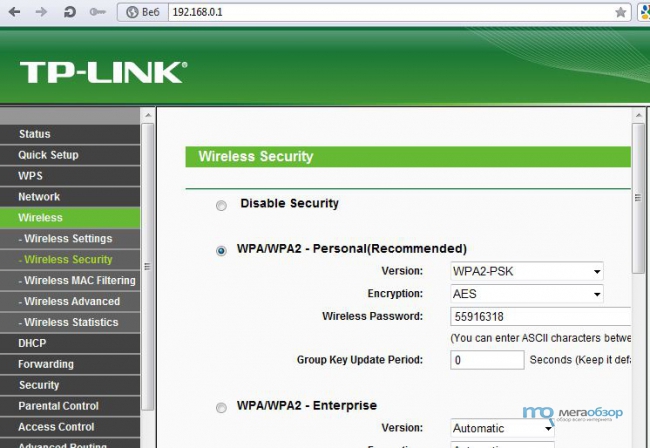Open Quick Setup in sidebar
650x448 pixels.
point(70,155)
